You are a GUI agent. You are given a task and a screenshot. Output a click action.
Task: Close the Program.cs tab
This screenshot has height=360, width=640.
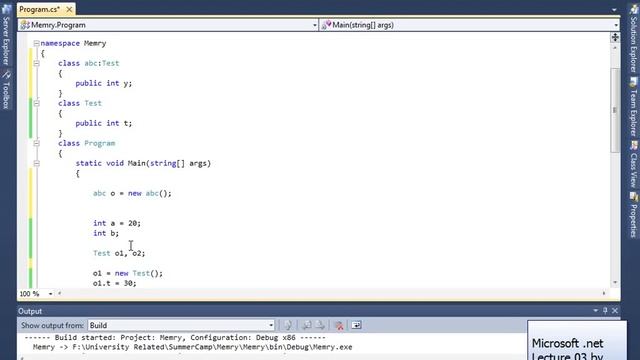click(69, 9)
